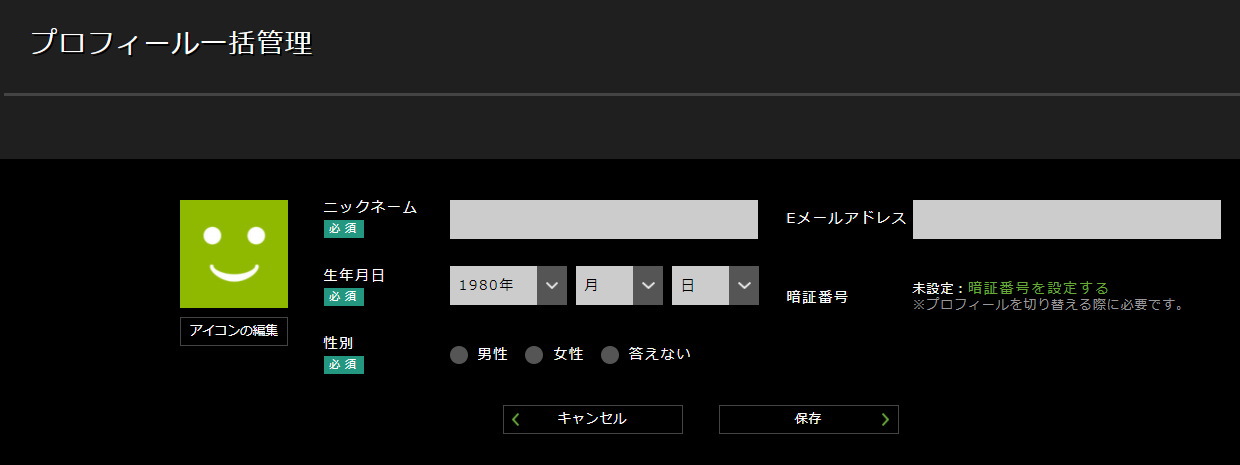Open the birth year dropdown
This screenshot has width=1240, height=465.
(508, 286)
